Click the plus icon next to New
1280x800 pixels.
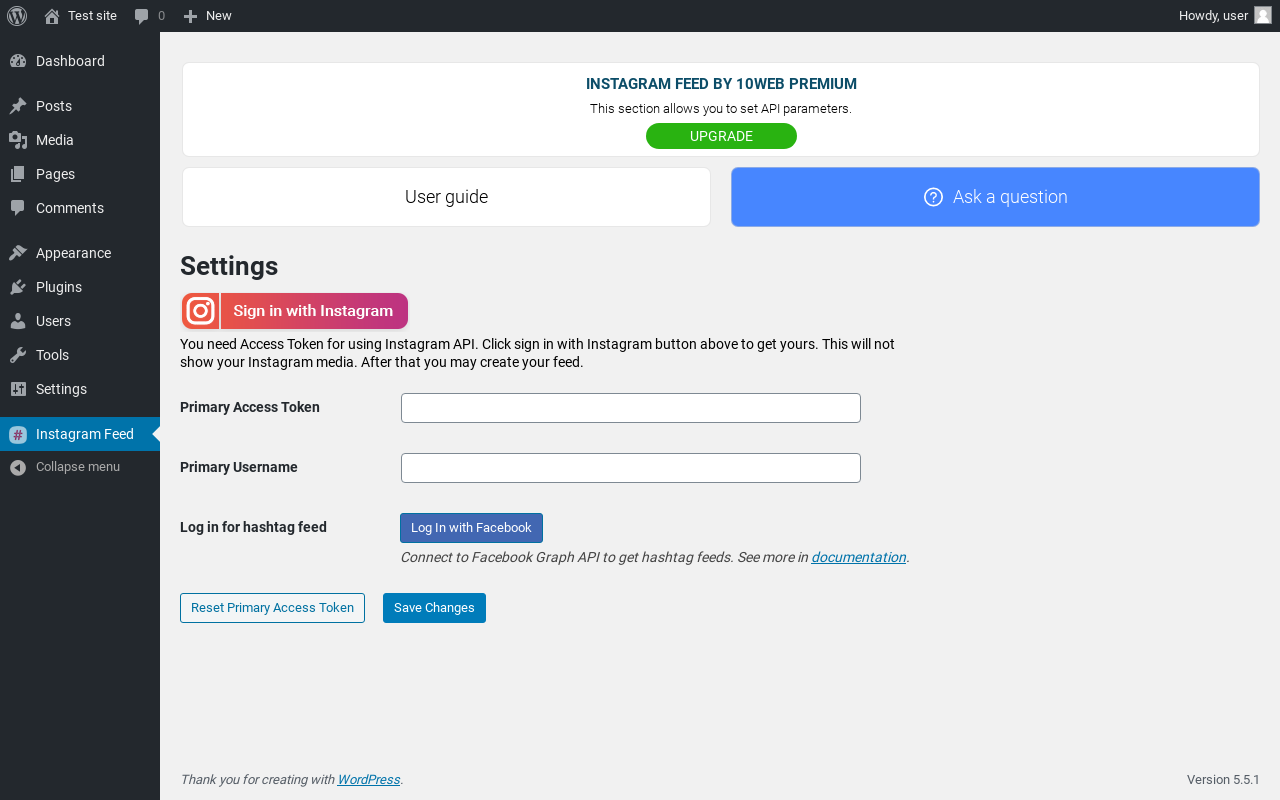point(190,16)
